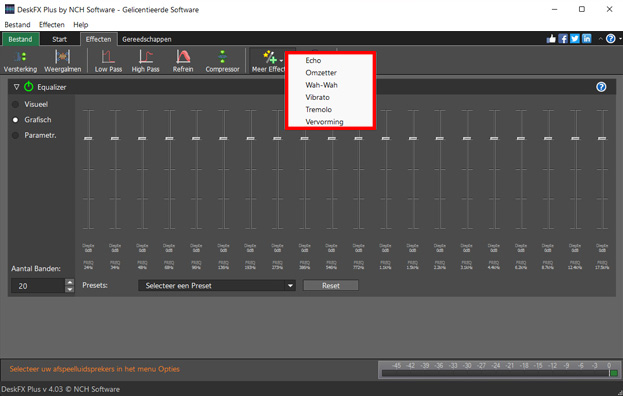
Task: Open the Versterking amplify effect
Action: click(x=20, y=61)
